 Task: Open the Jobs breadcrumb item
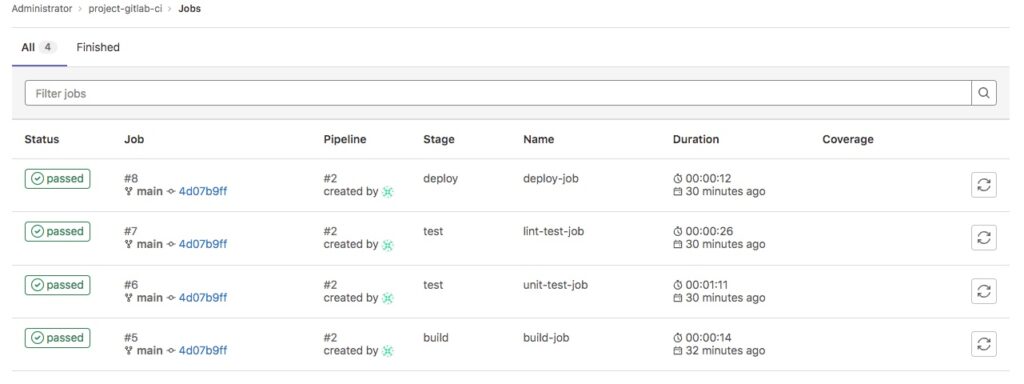click(x=189, y=9)
